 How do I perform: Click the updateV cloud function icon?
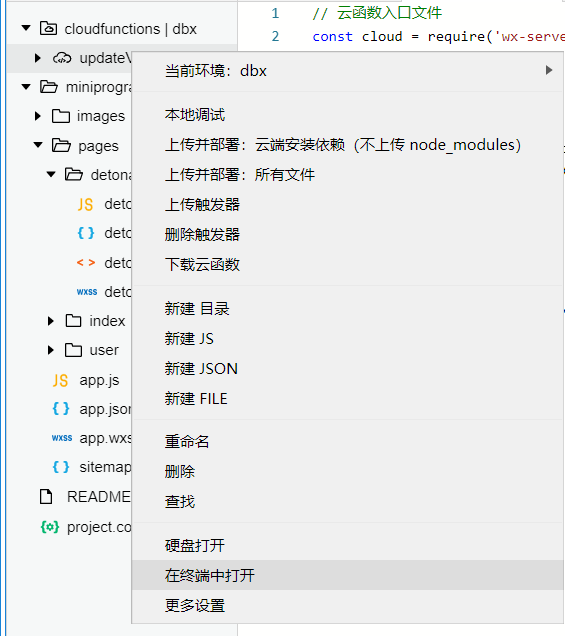62,58
